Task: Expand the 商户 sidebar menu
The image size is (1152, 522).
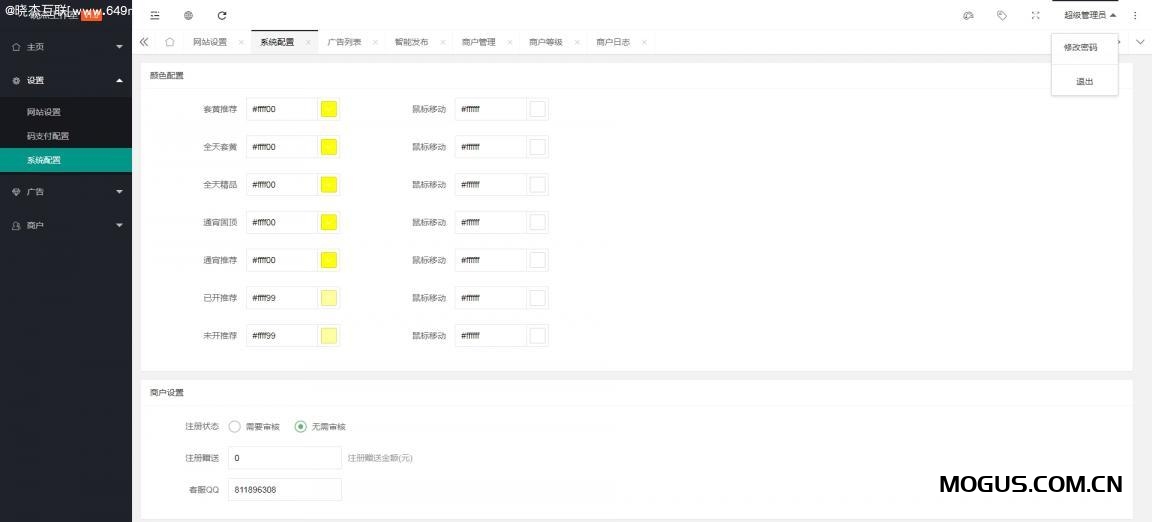Action: point(66,225)
